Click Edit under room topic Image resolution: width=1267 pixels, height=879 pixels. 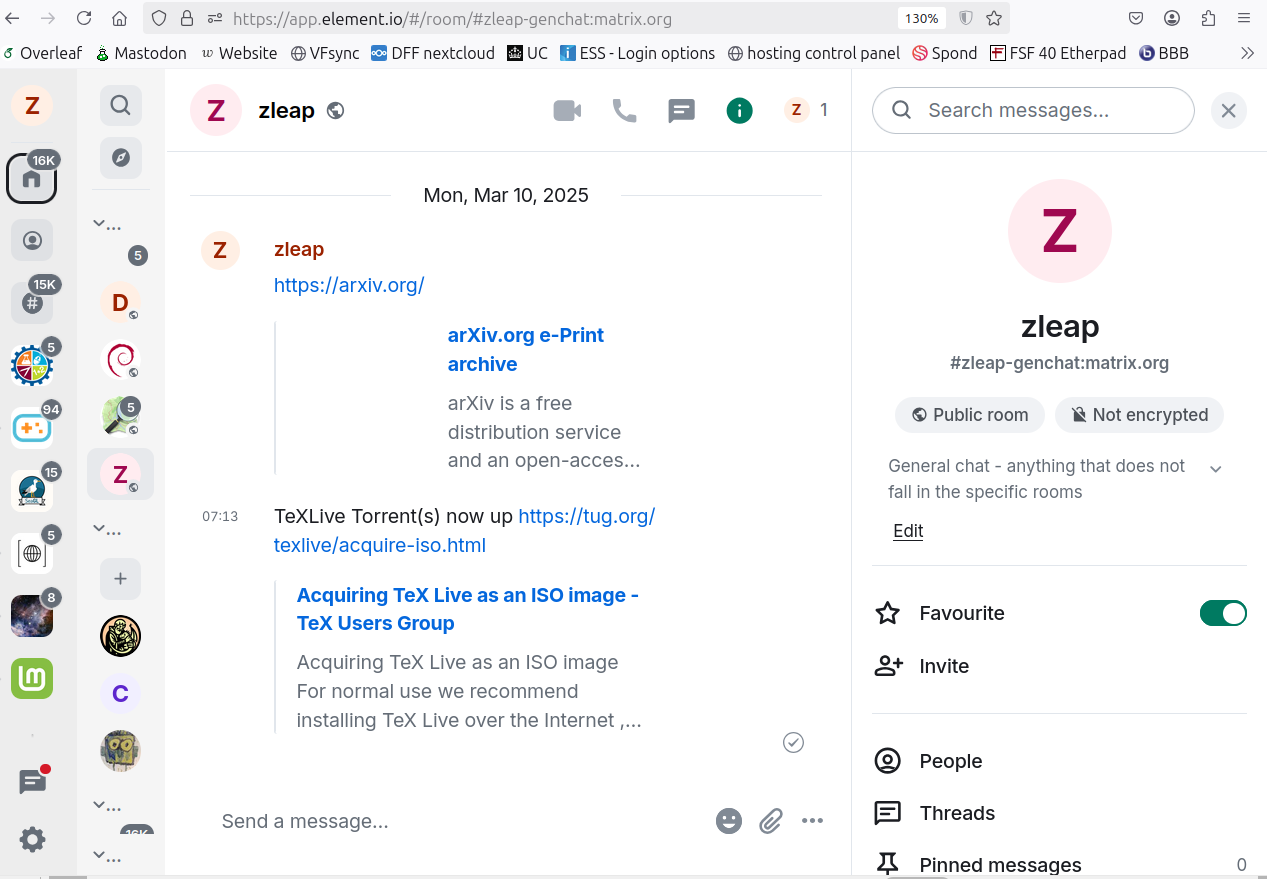pos(908,531)
